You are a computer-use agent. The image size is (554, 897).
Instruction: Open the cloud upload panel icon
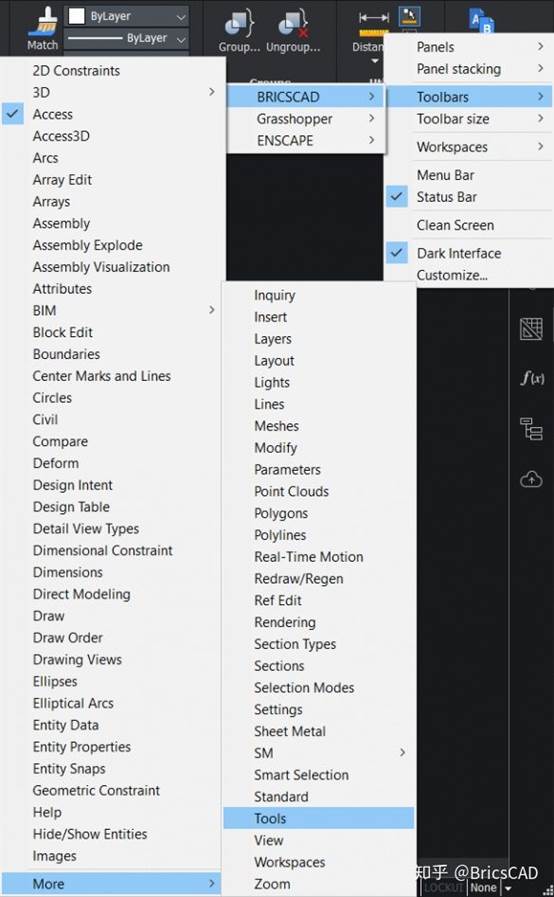[x=531, y=479]
